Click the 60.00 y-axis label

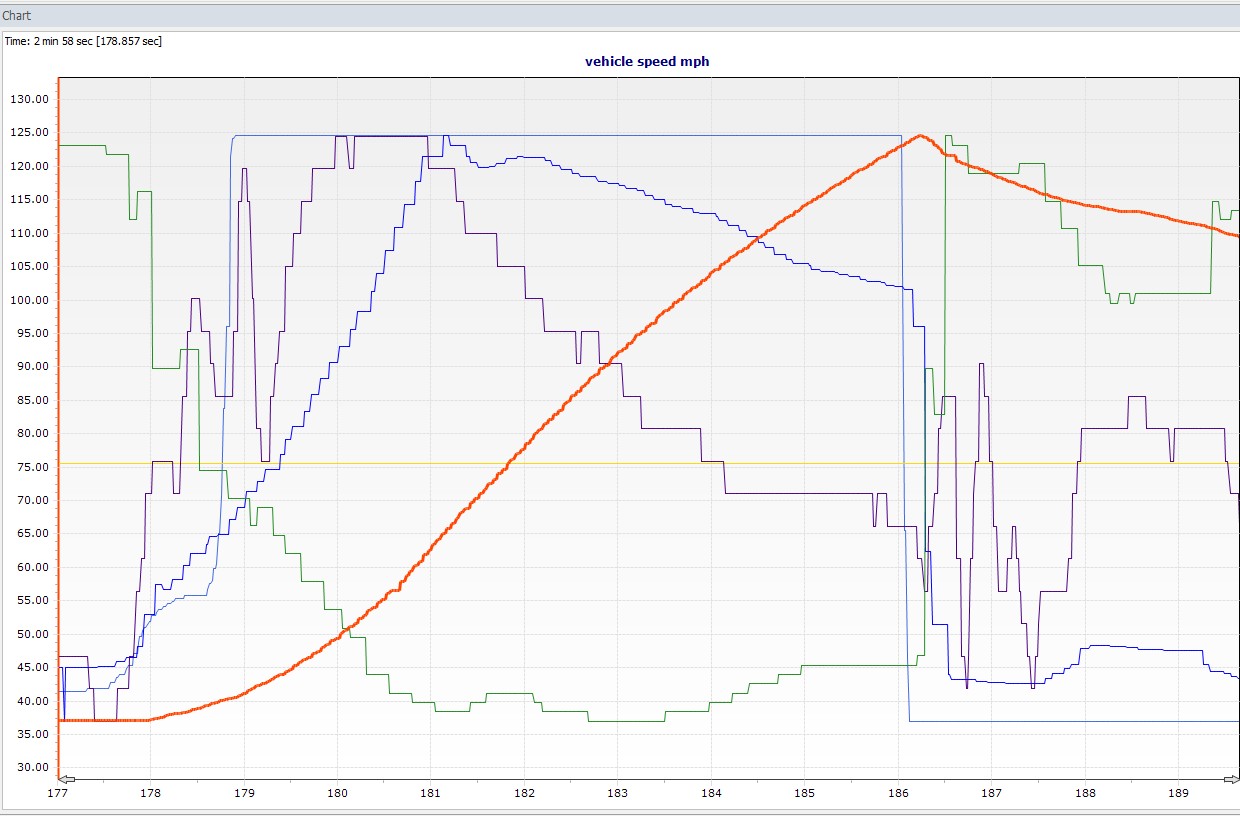click(x=33, y=567)
